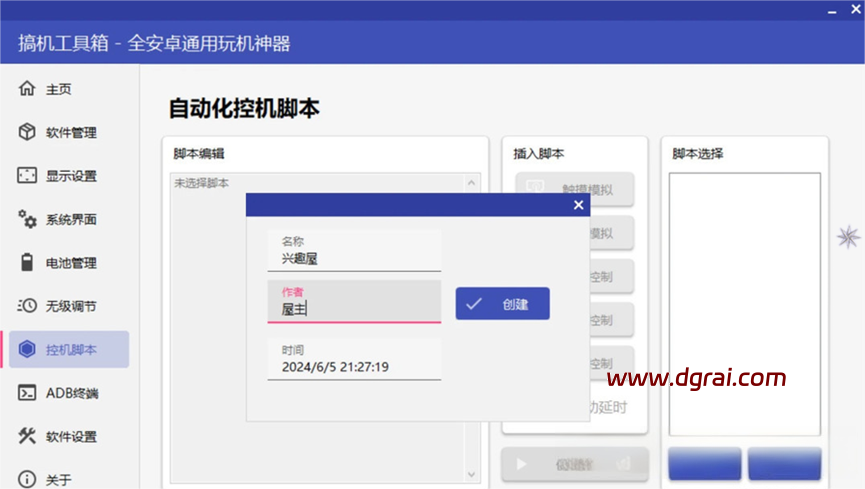Click the scroll down arrow in script editor

pyautogui.click(x=472, y=474)
